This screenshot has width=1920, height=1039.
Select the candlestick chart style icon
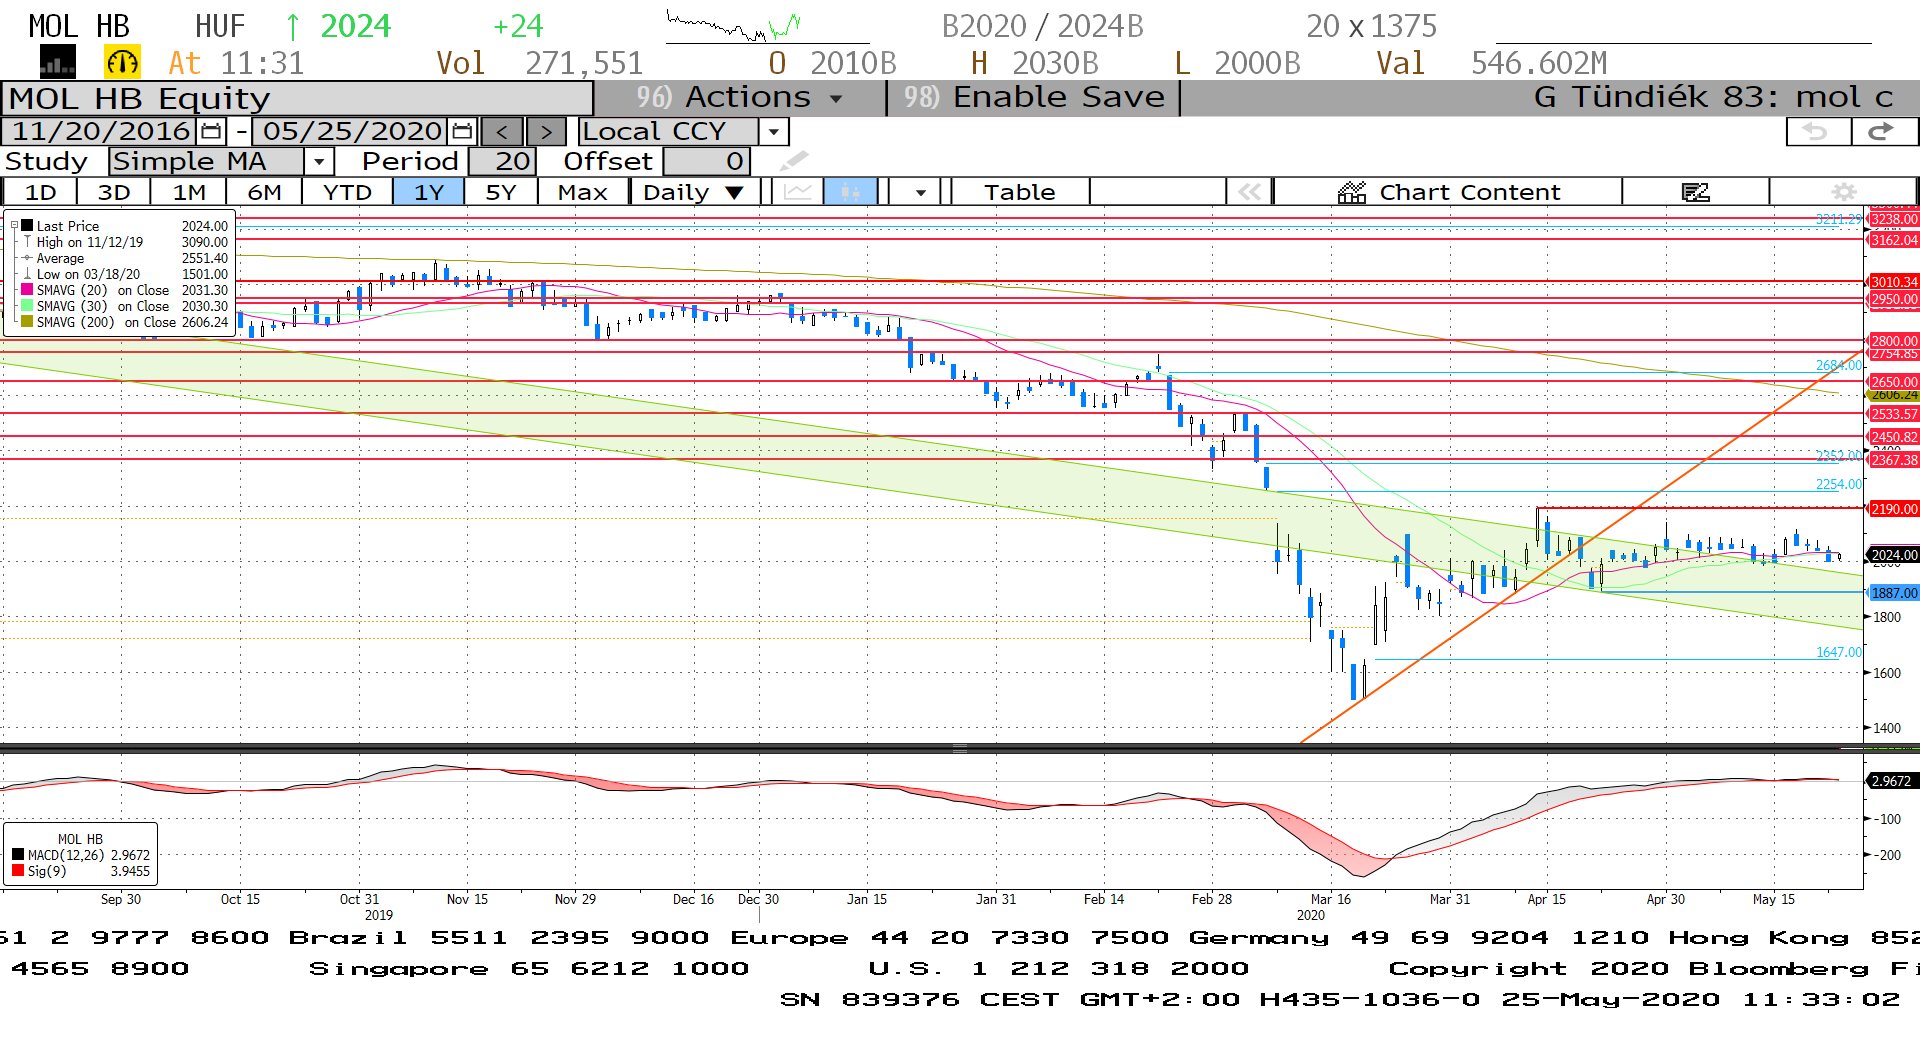[x=850, y=192]
